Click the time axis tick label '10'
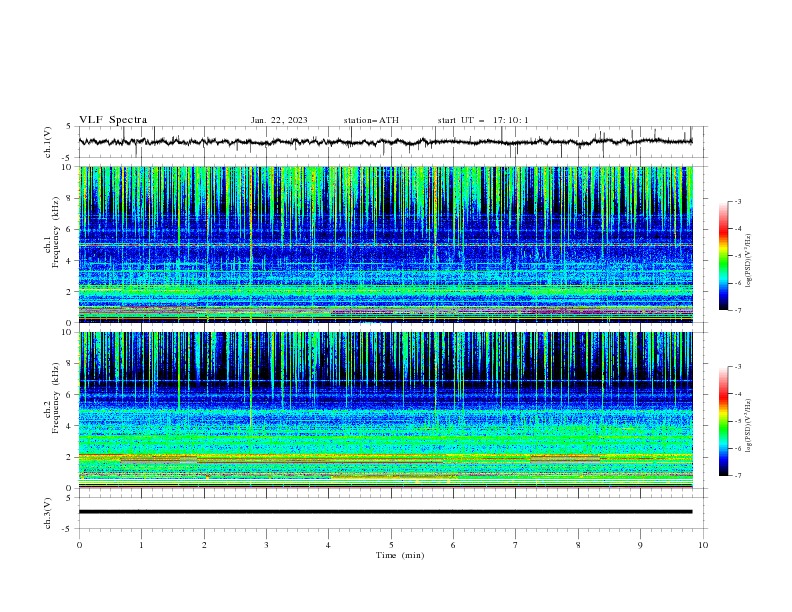The height and width of the screenshot is (612, 792). click(x=703, y=545)
